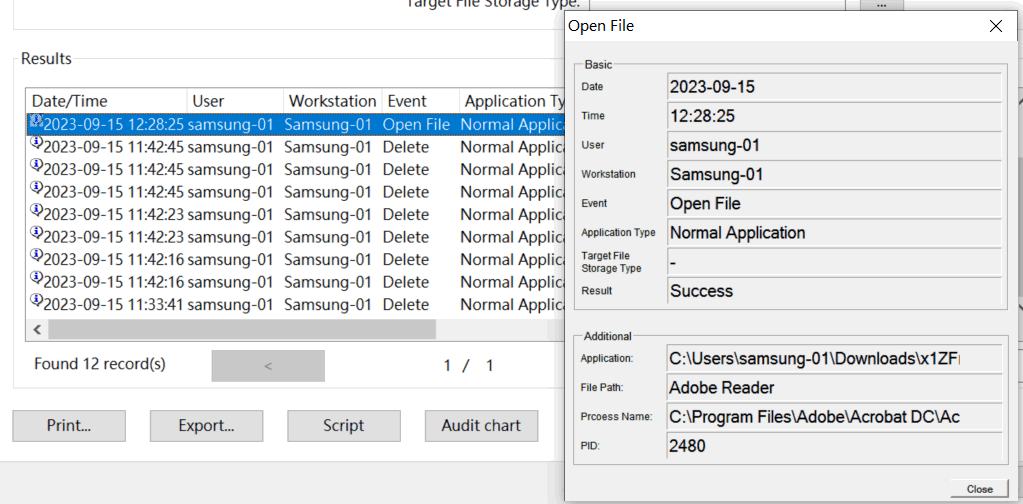Screen dimensions: 1023x504
Task: Sort results by User column header
Action: (236, 101)
